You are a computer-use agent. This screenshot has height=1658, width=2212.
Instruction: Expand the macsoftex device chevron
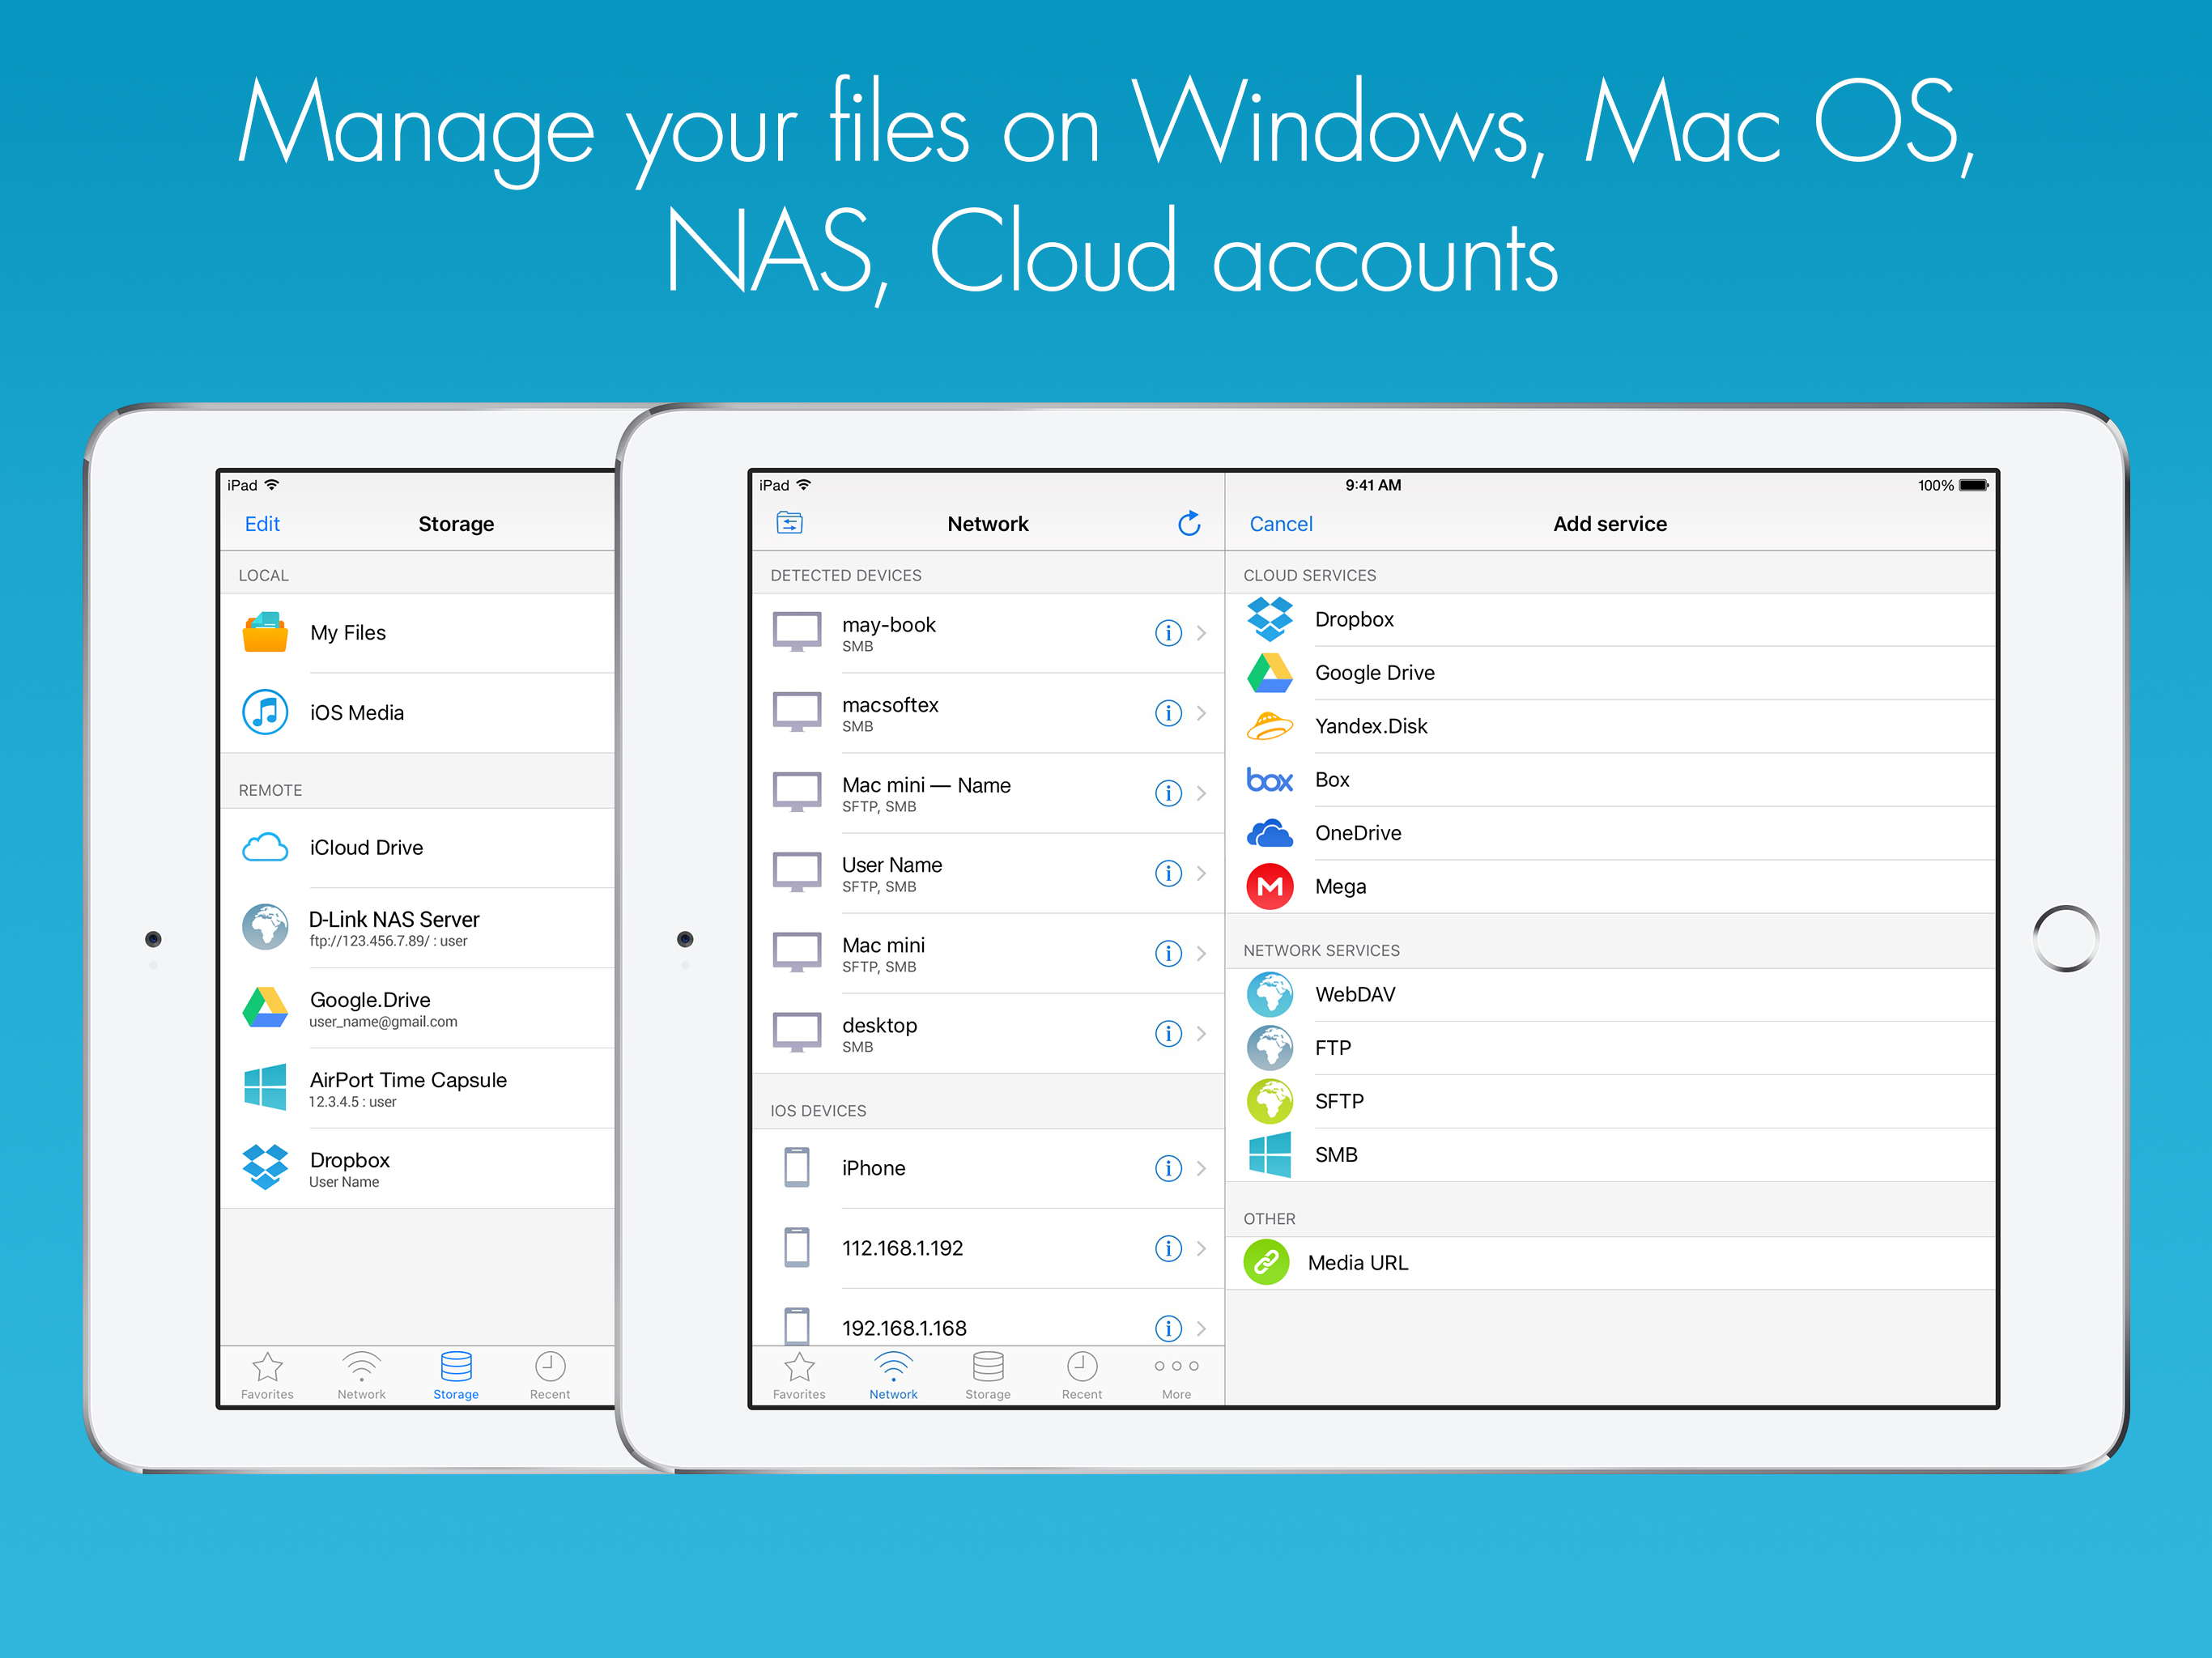[x=1201, y=713]
